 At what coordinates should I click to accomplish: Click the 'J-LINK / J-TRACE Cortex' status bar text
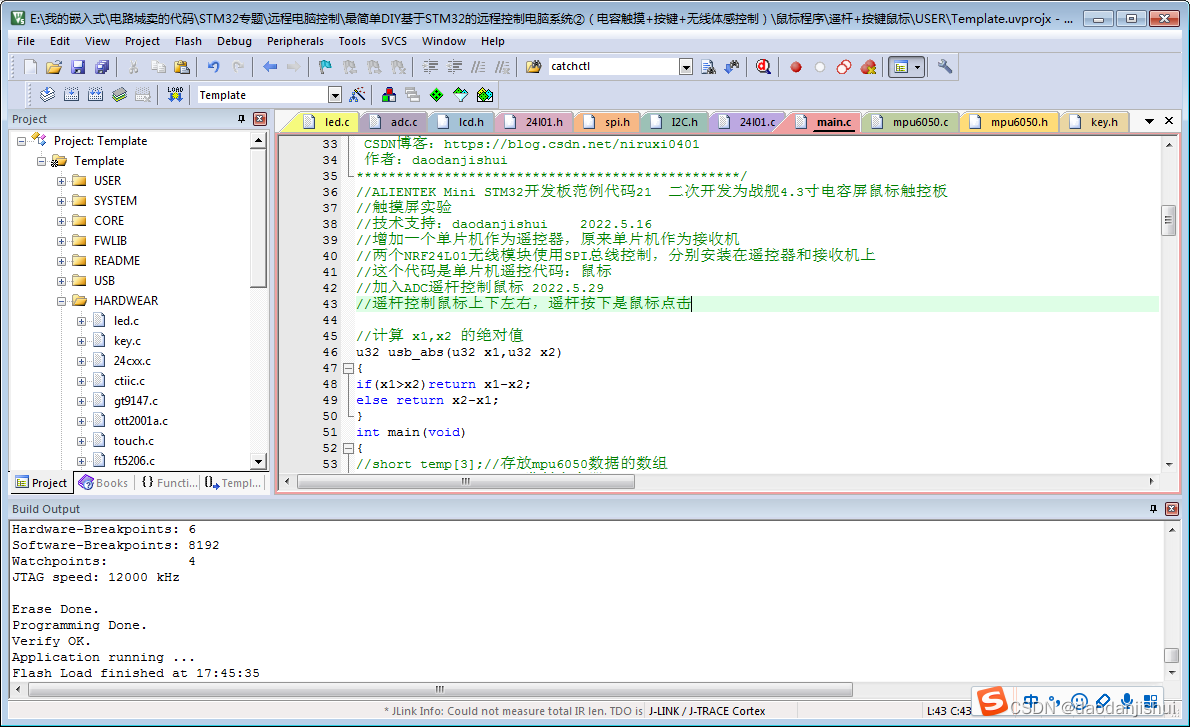click(x=707, y=711)
